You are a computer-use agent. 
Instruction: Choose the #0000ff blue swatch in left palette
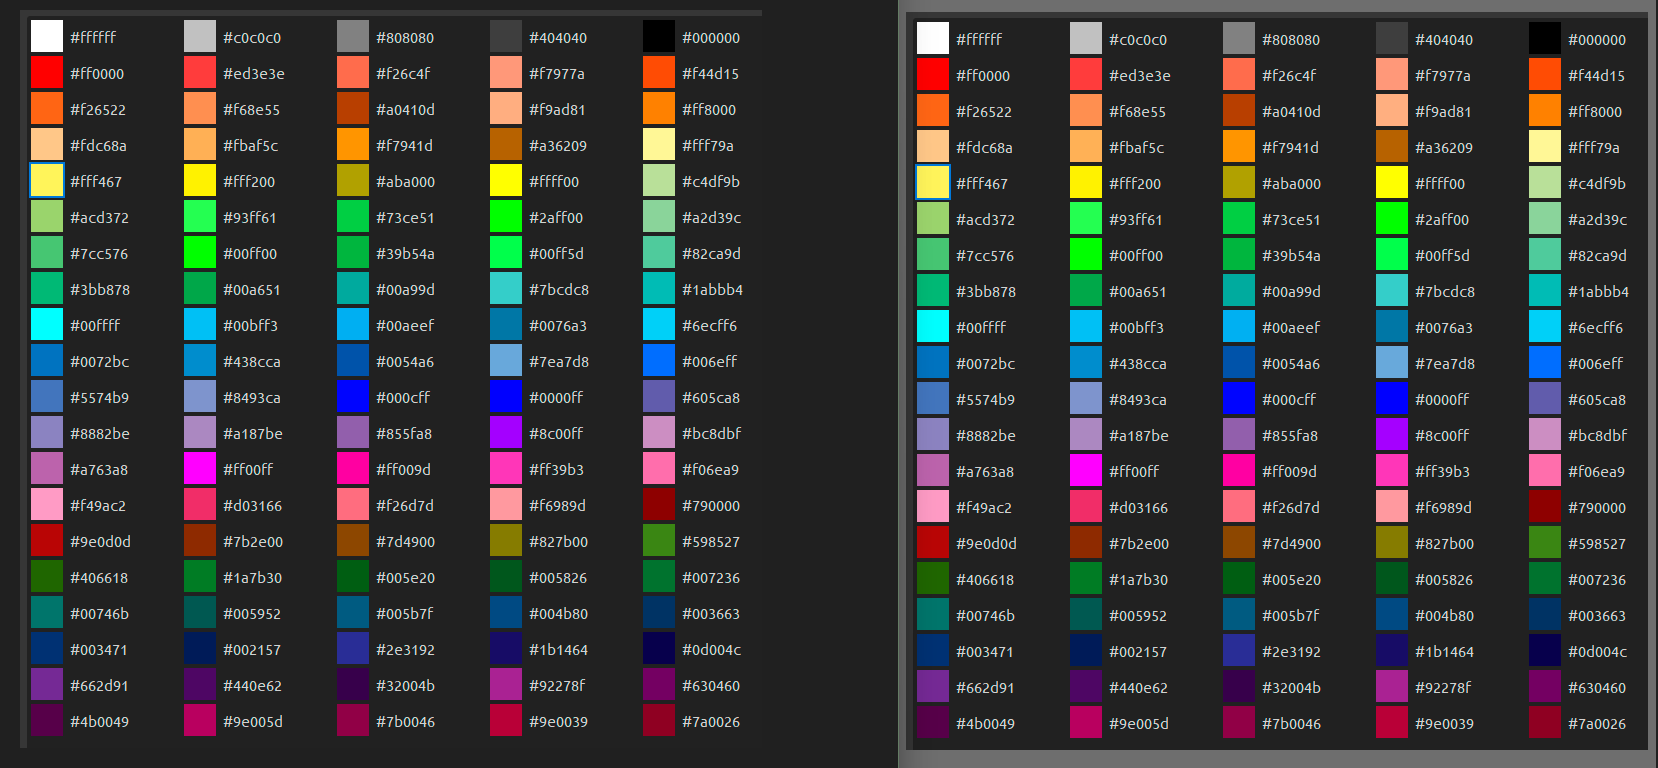click(506, 397)
